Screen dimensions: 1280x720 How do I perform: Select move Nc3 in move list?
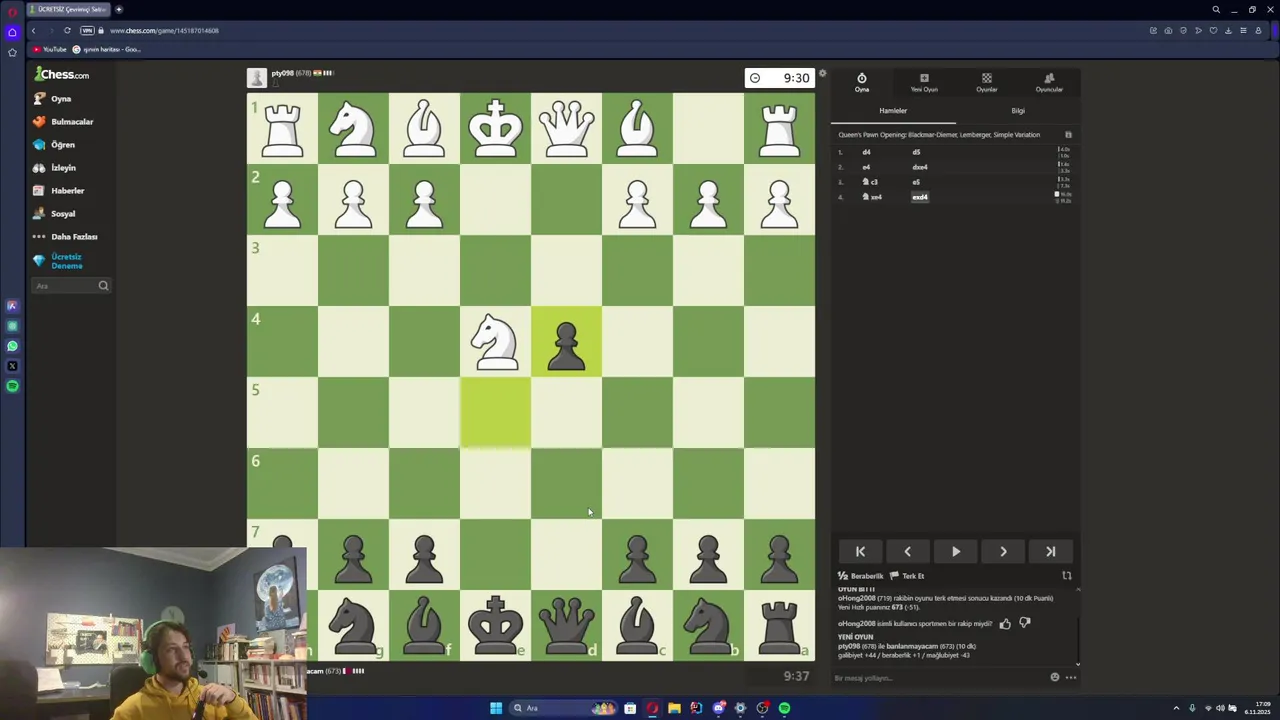click(870, 182)
